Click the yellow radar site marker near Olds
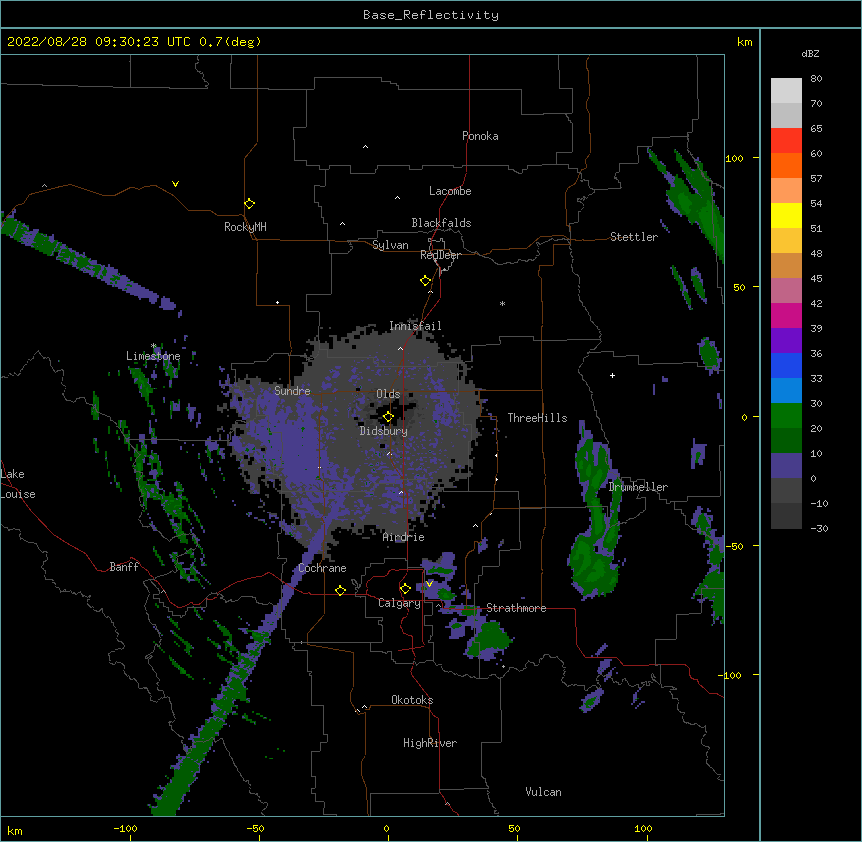 (388, 417)
